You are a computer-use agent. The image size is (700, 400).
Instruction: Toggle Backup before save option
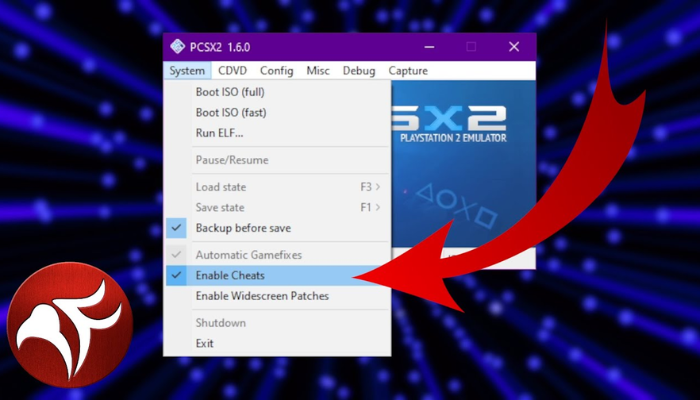tap(277, 228)
